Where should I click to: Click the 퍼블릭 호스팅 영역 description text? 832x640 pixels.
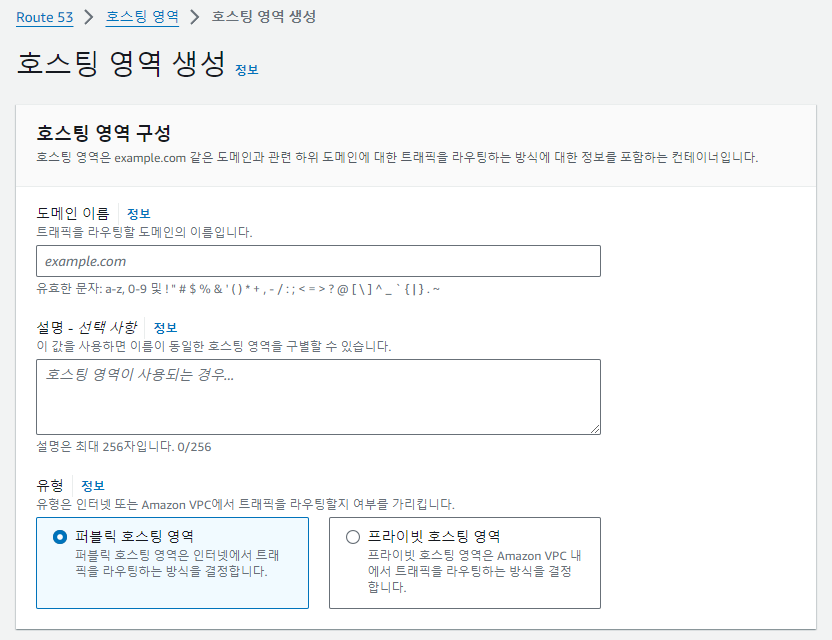click(177, 563)
